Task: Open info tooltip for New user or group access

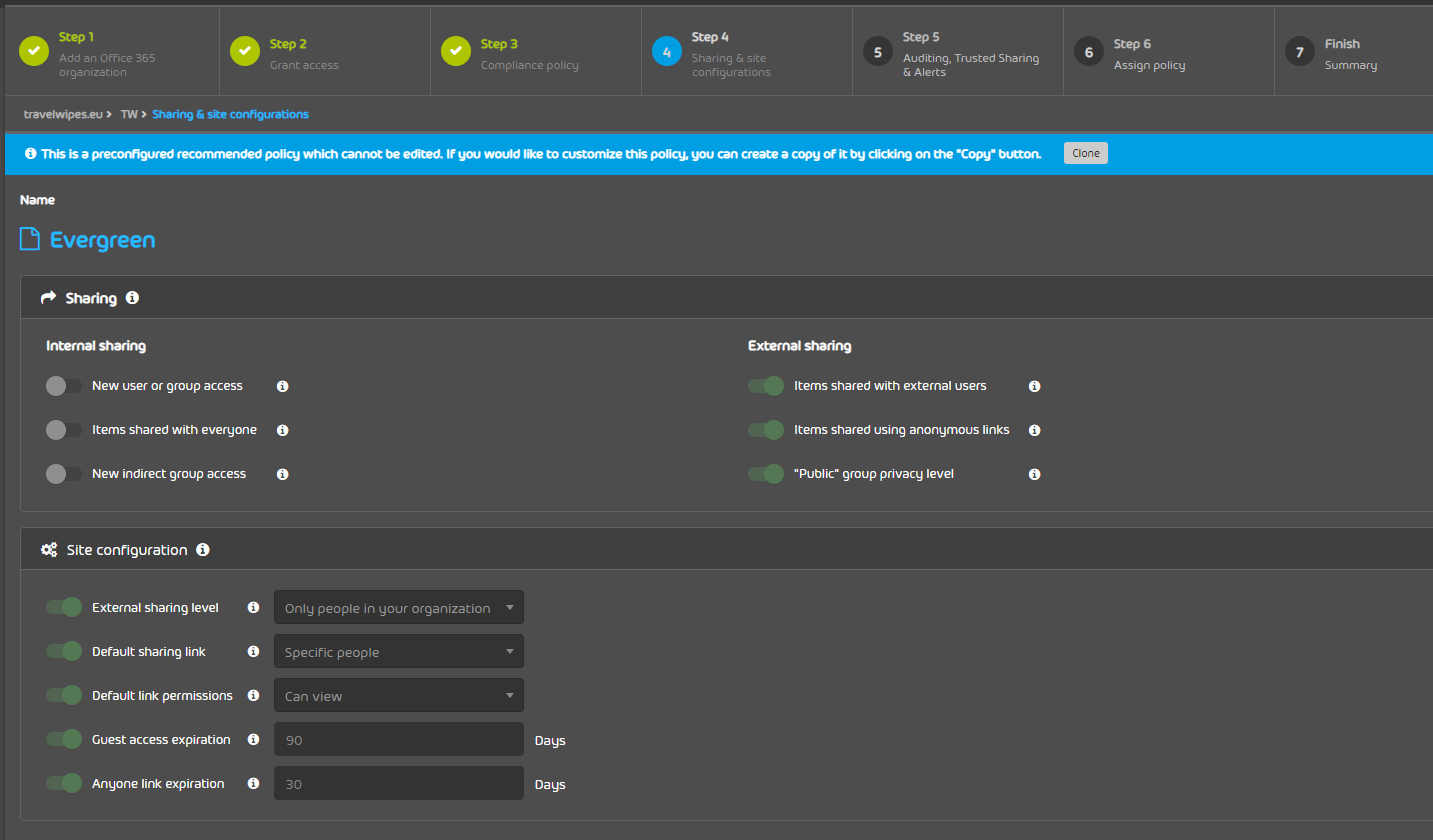Action: coord(282,386)
